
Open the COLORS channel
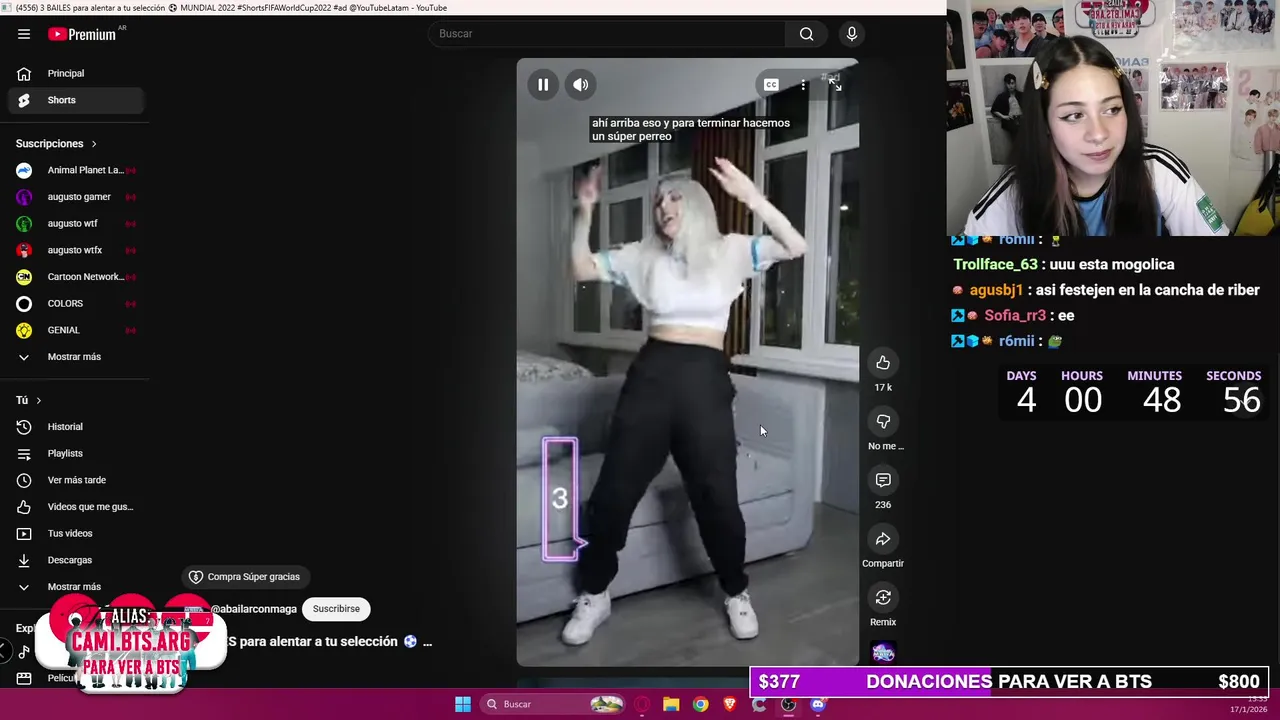pyautogui.click(x=76, y=304)
